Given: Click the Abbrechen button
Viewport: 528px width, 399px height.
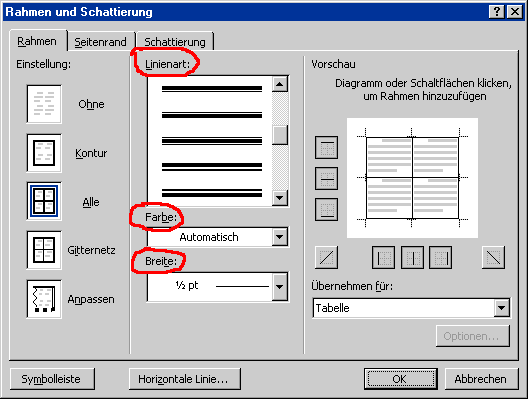Looking at the screenshot, I should pos(481,379).
